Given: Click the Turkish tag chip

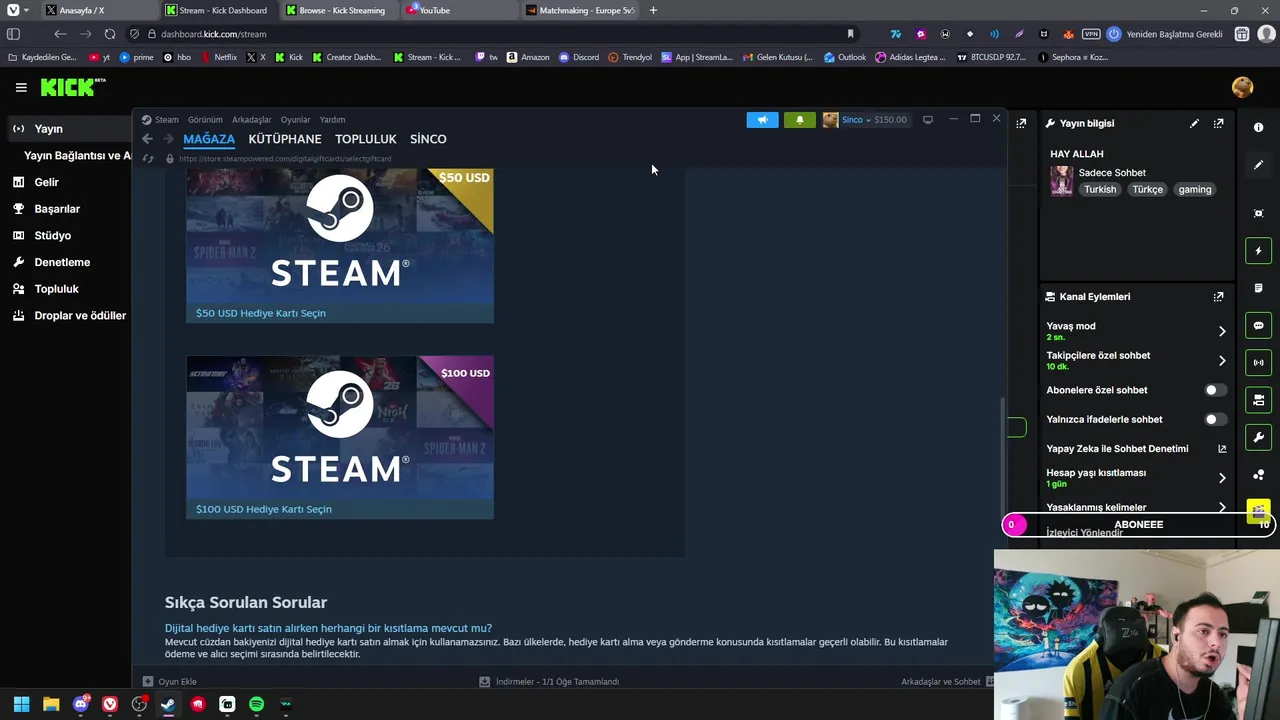Looking at the screenshot, I should 1100,190.
